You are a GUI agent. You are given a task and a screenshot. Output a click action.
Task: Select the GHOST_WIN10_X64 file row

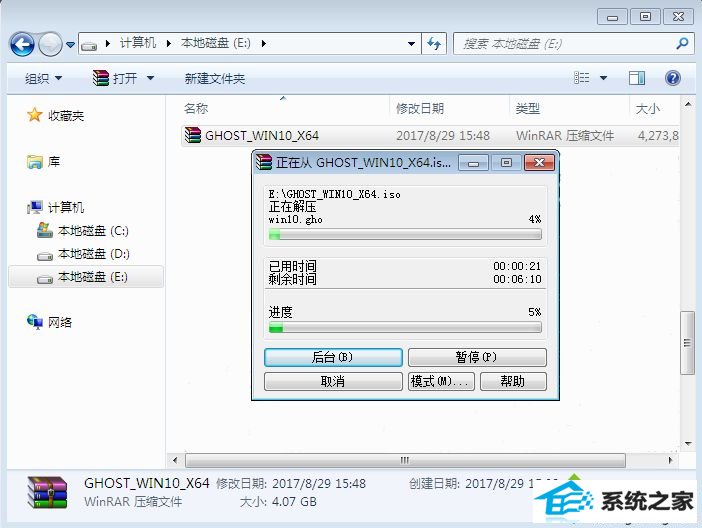click(x=430, y=135)
